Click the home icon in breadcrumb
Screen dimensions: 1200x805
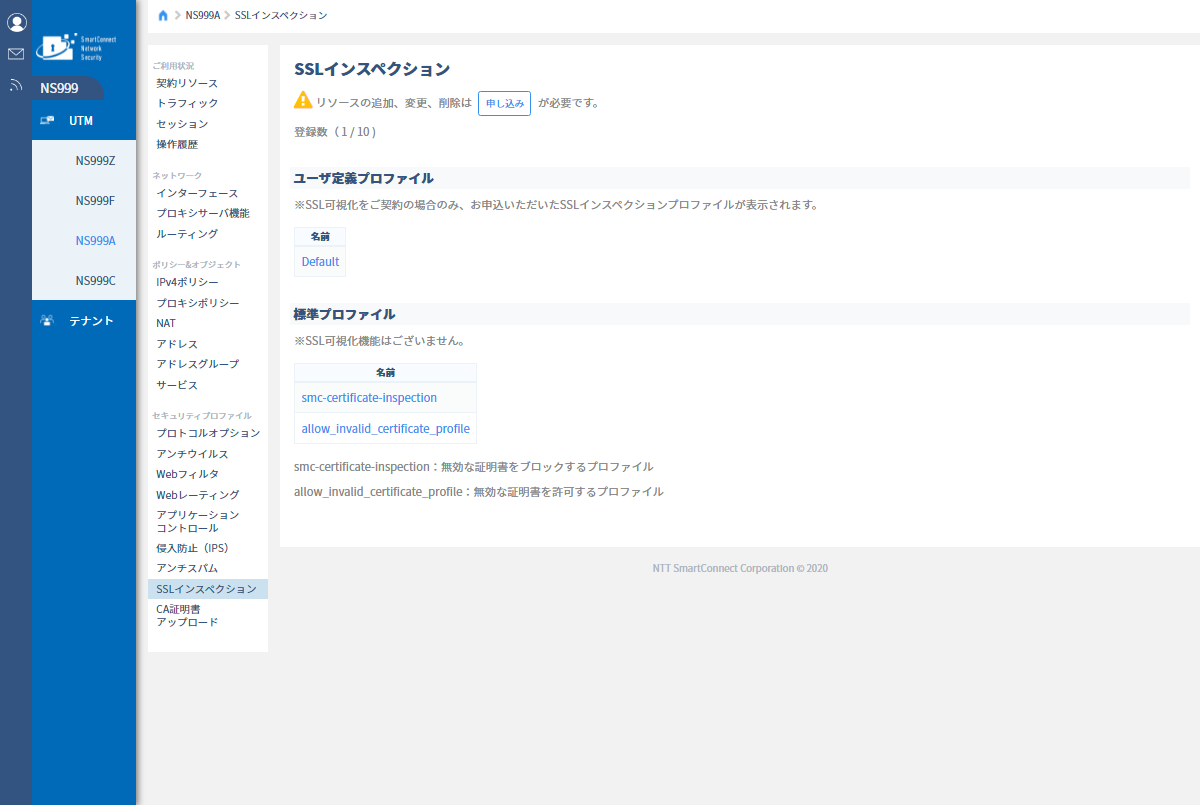point(164,15)
